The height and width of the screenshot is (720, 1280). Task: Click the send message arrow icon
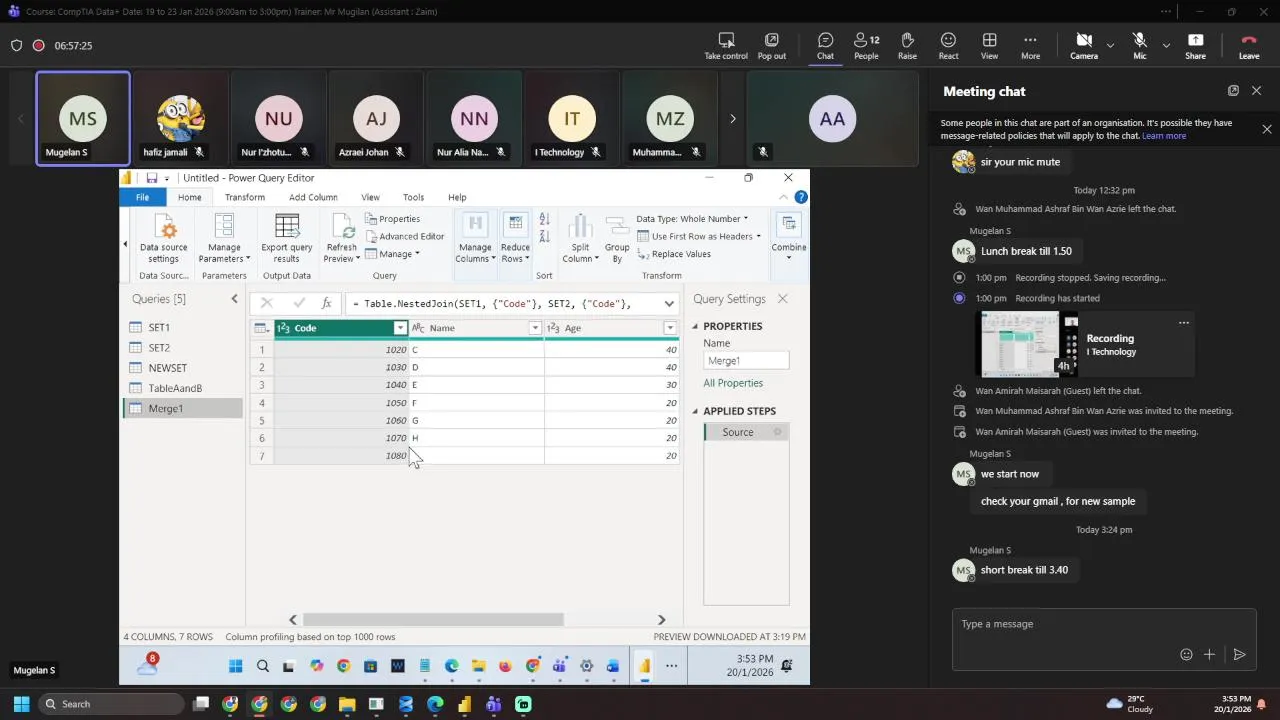(1239, 654)
